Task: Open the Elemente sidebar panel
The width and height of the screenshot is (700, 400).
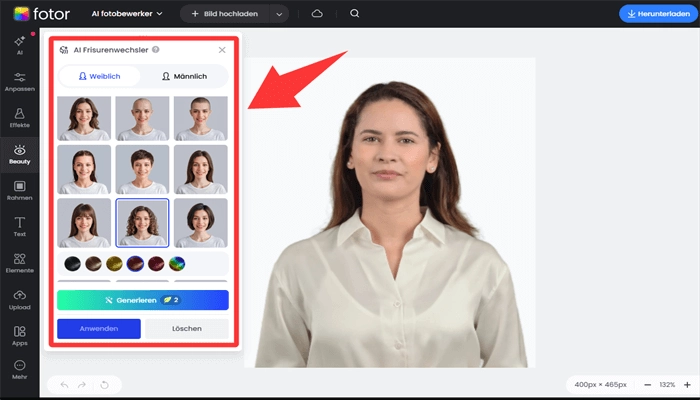Action: point(20,263)
